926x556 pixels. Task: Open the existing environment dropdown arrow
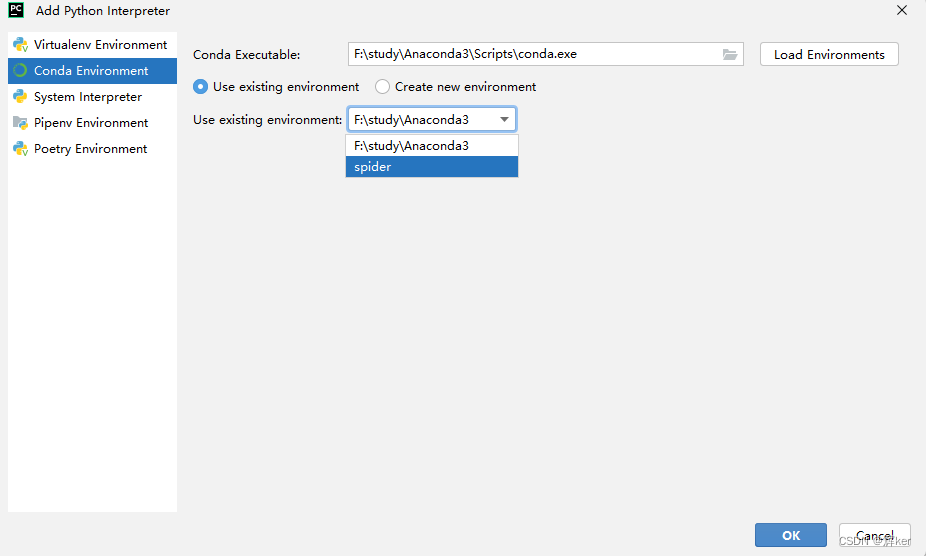[x=504, y=119]
